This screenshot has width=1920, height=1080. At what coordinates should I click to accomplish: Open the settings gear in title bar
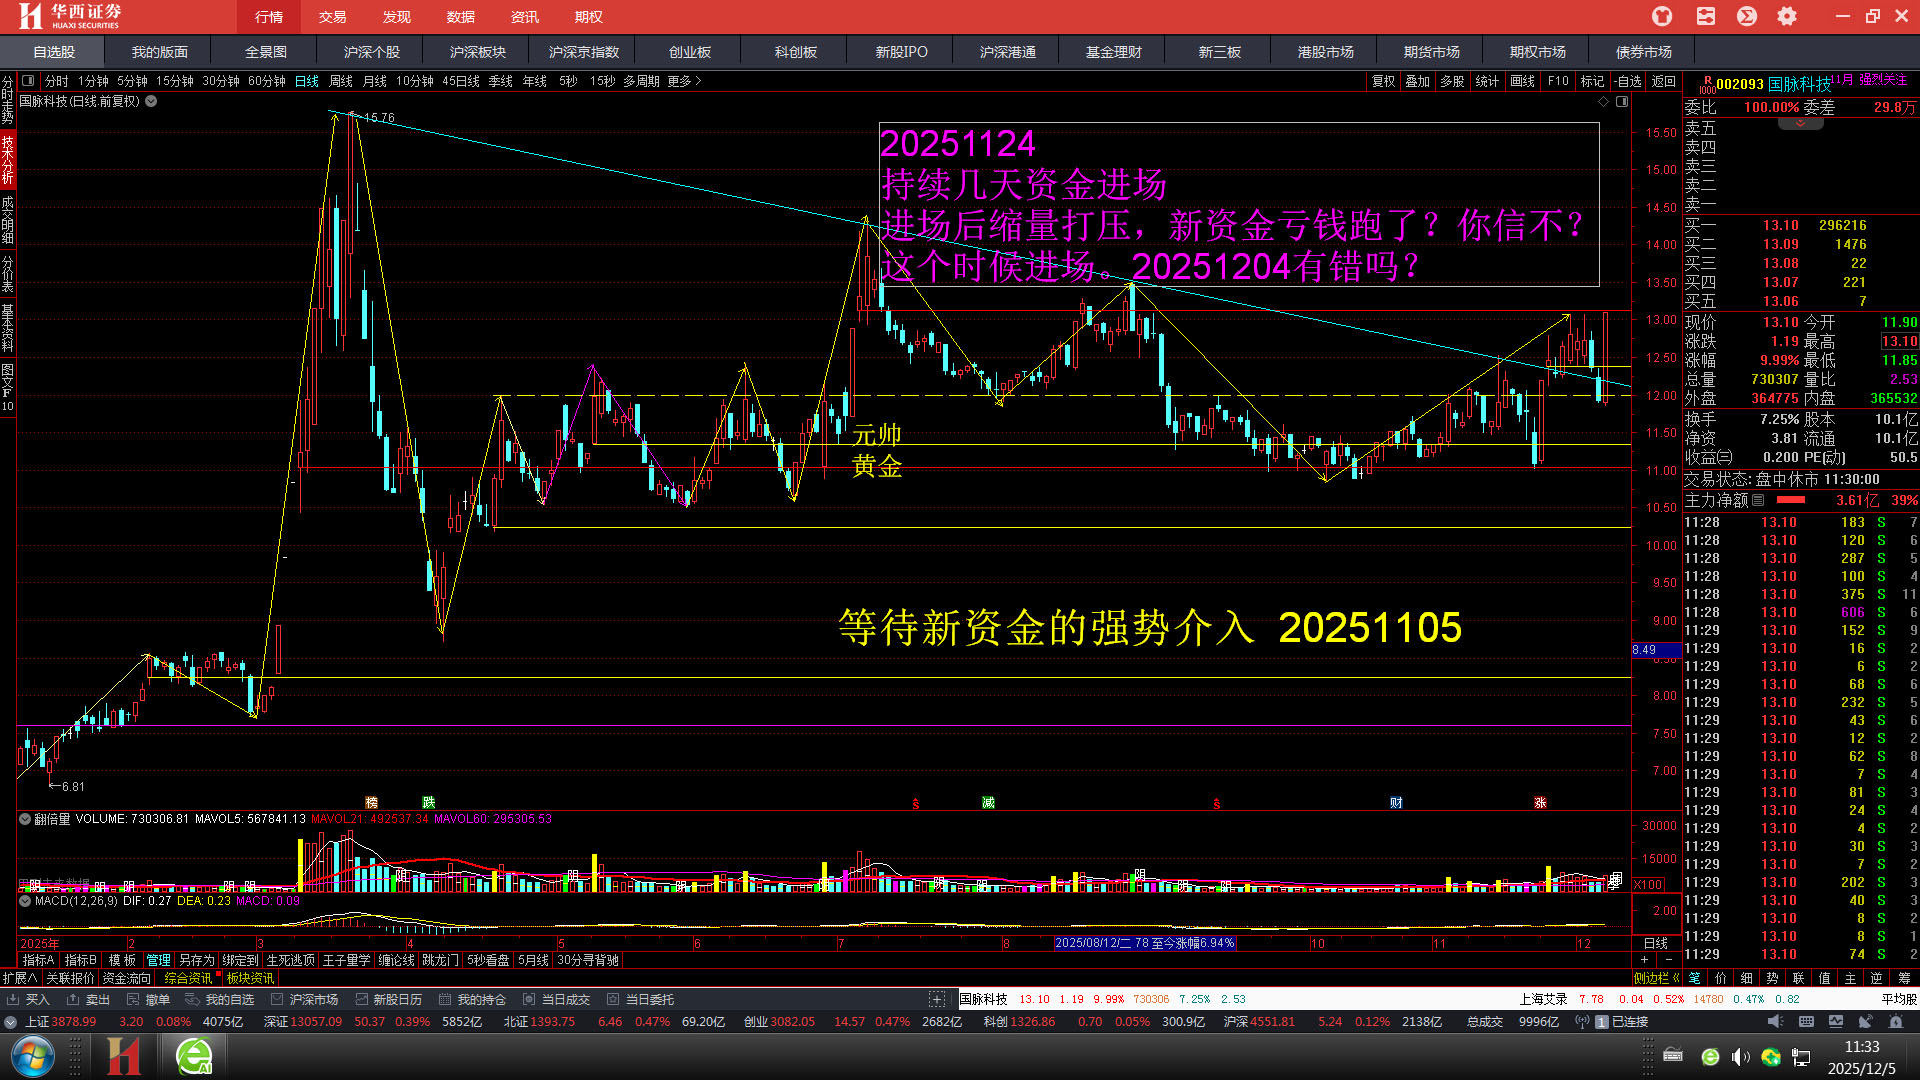[x=1787, y=16]
